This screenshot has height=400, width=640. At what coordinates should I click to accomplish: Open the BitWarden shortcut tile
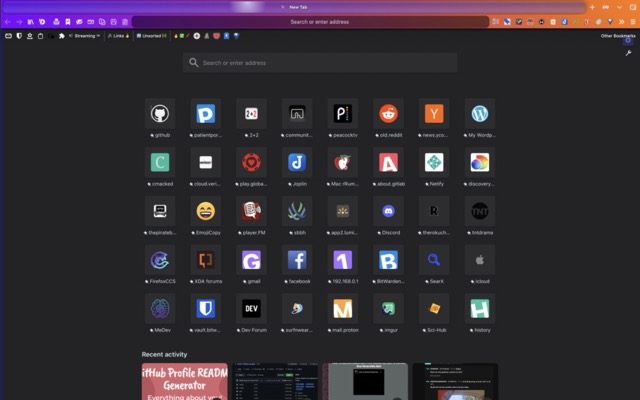click(x=388, y=260)
